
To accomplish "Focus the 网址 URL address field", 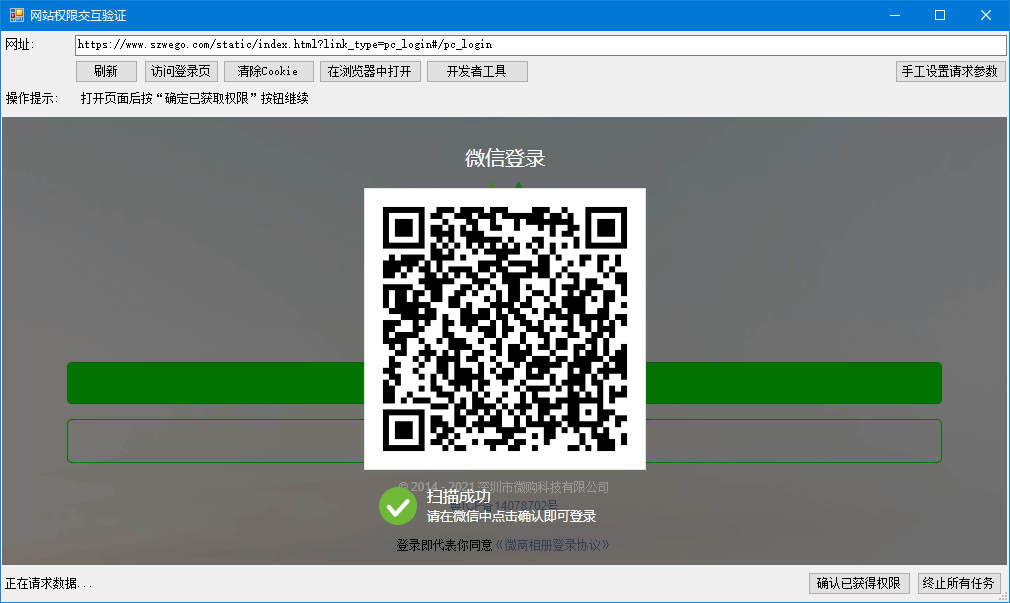I will (540, 44).
